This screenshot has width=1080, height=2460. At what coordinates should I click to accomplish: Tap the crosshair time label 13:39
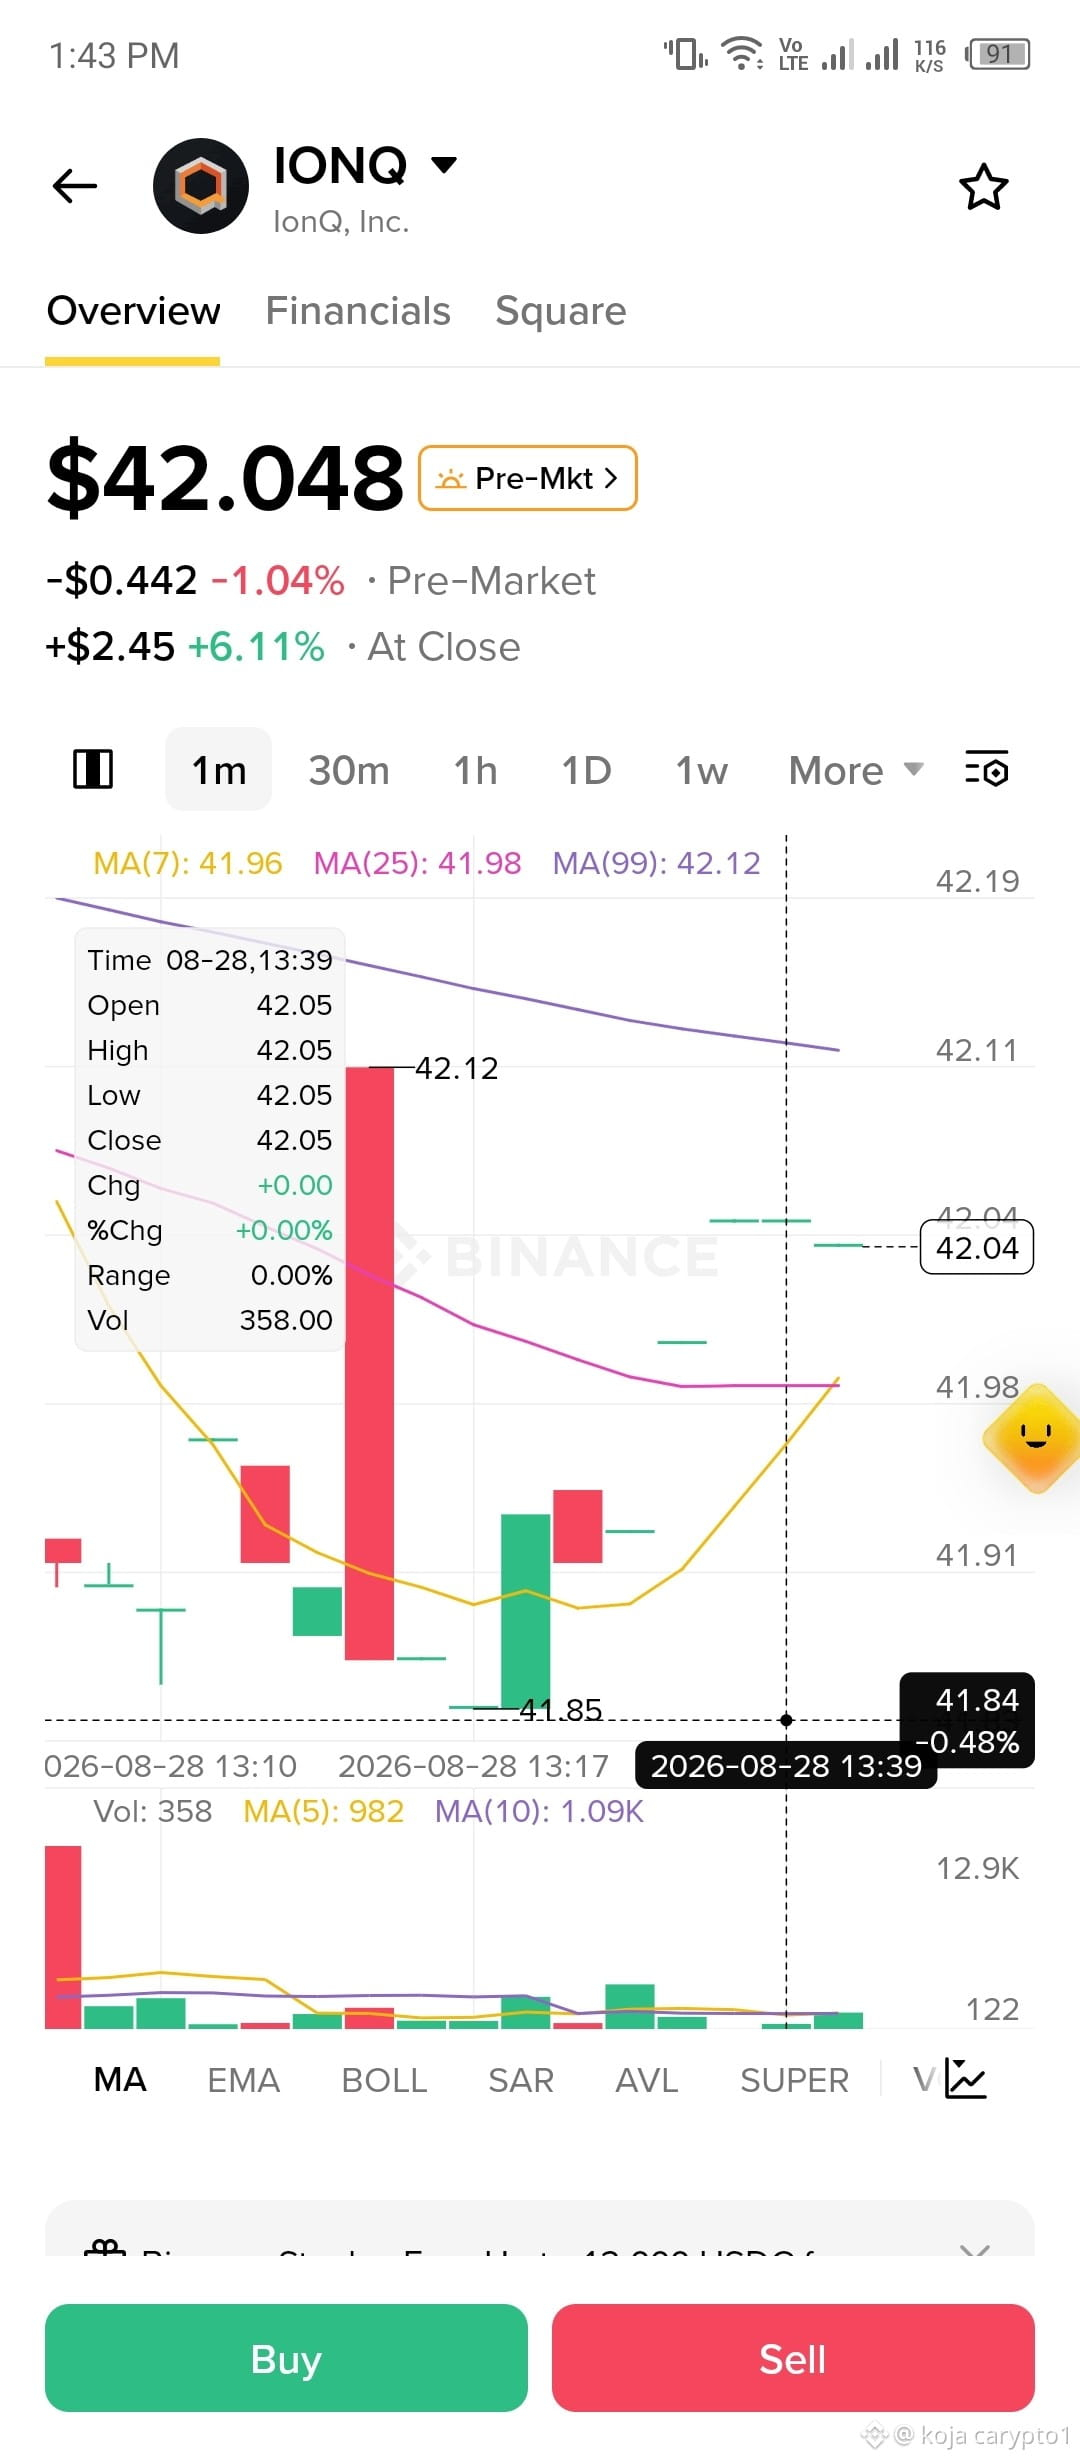tap(786, 1766)
